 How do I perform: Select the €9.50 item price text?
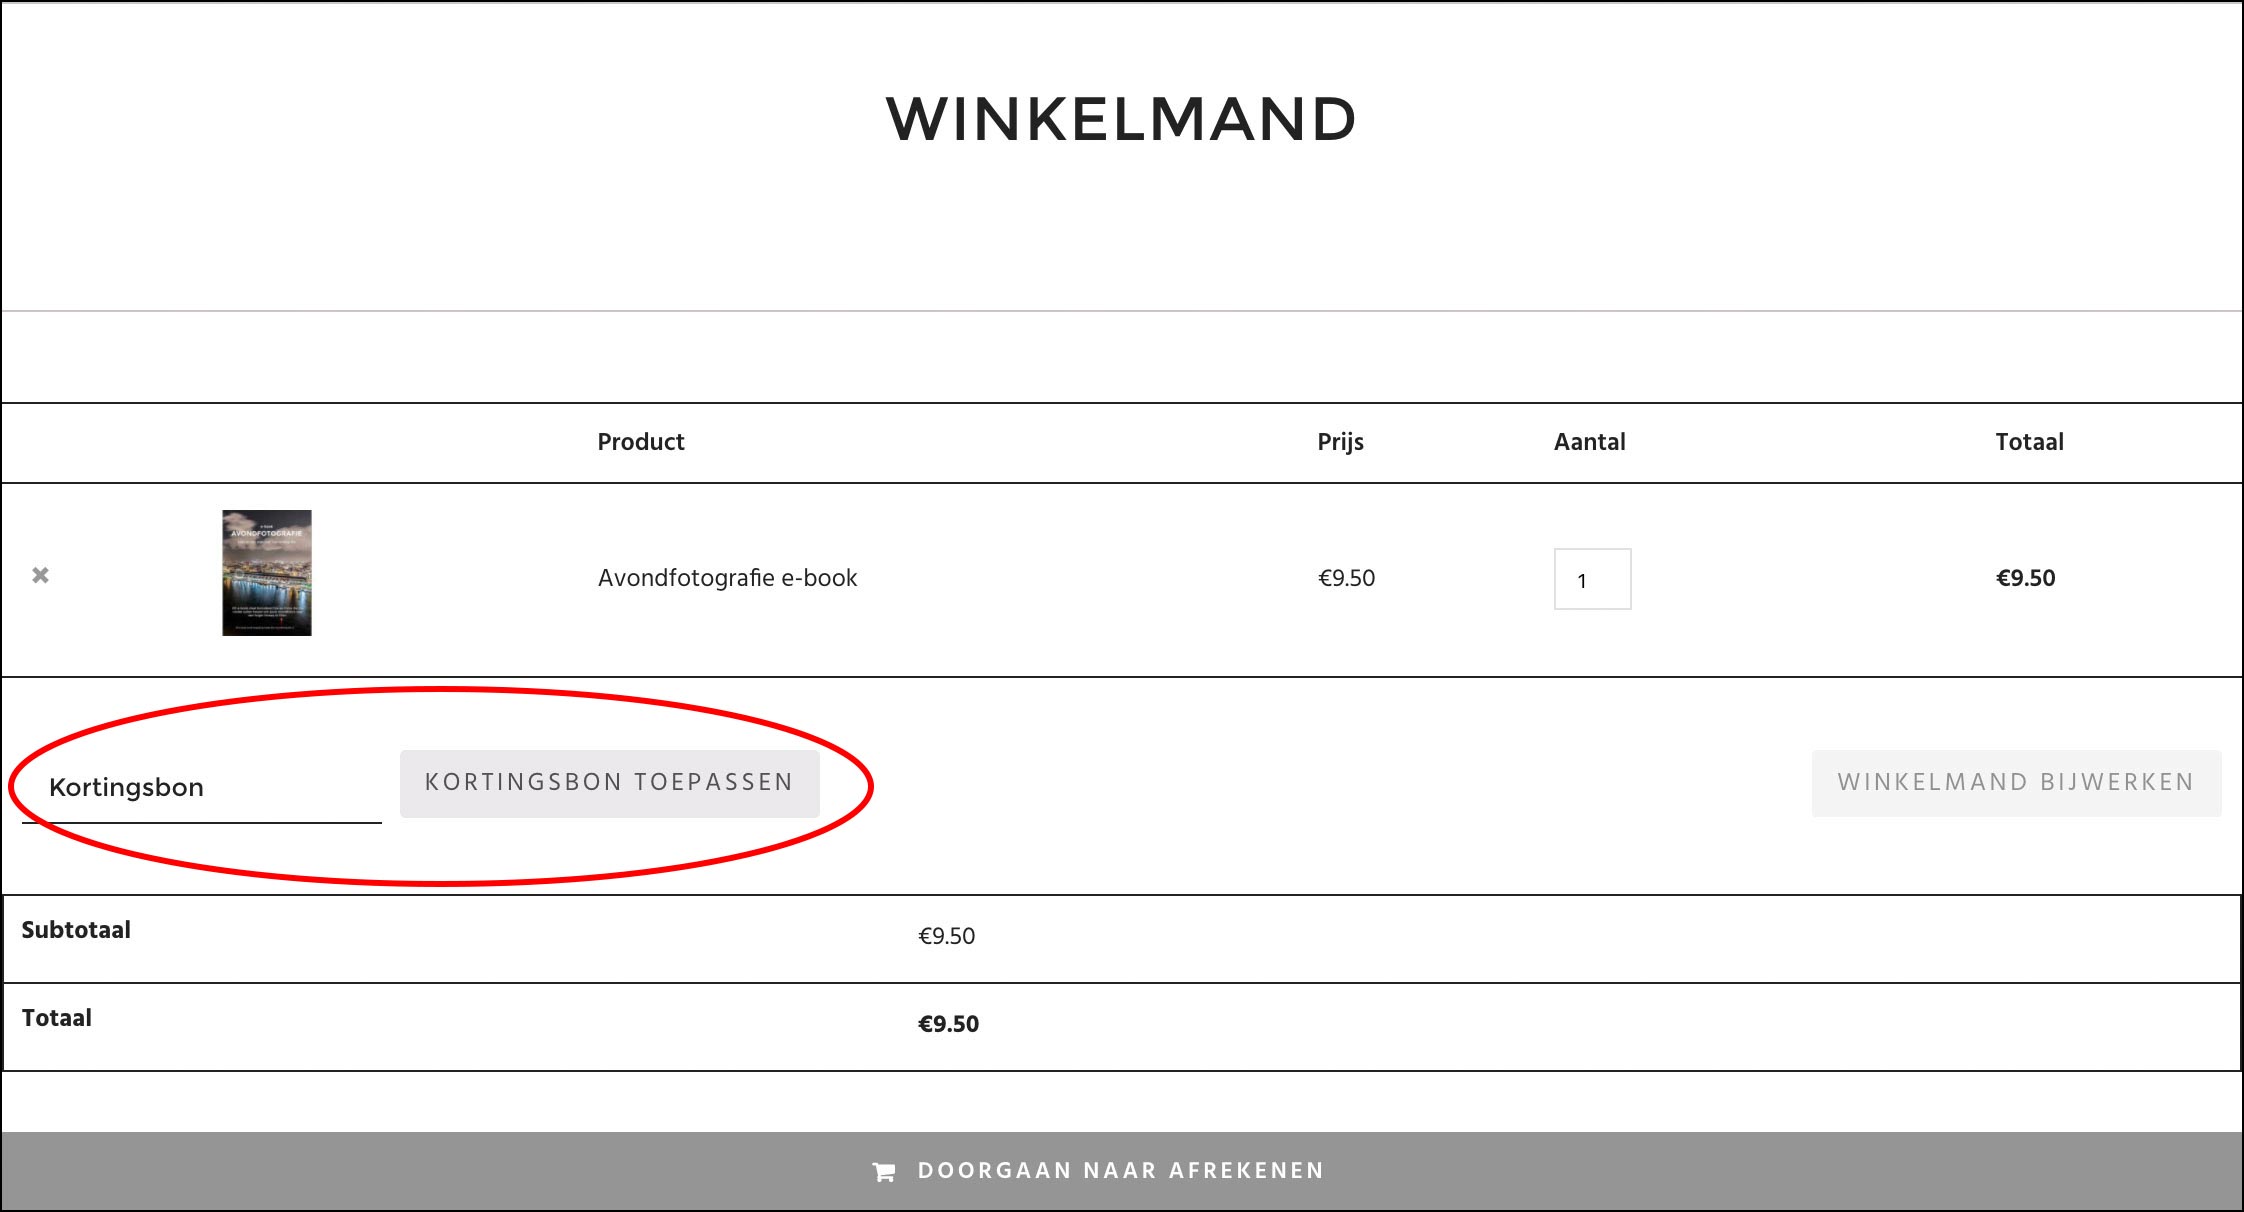tap(1346, 578)
